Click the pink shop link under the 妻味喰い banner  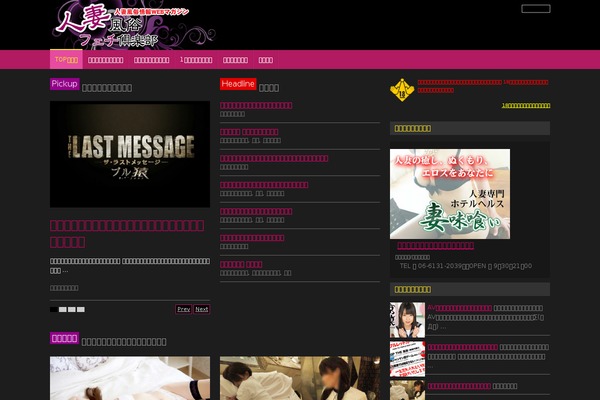tap(435, 246)
